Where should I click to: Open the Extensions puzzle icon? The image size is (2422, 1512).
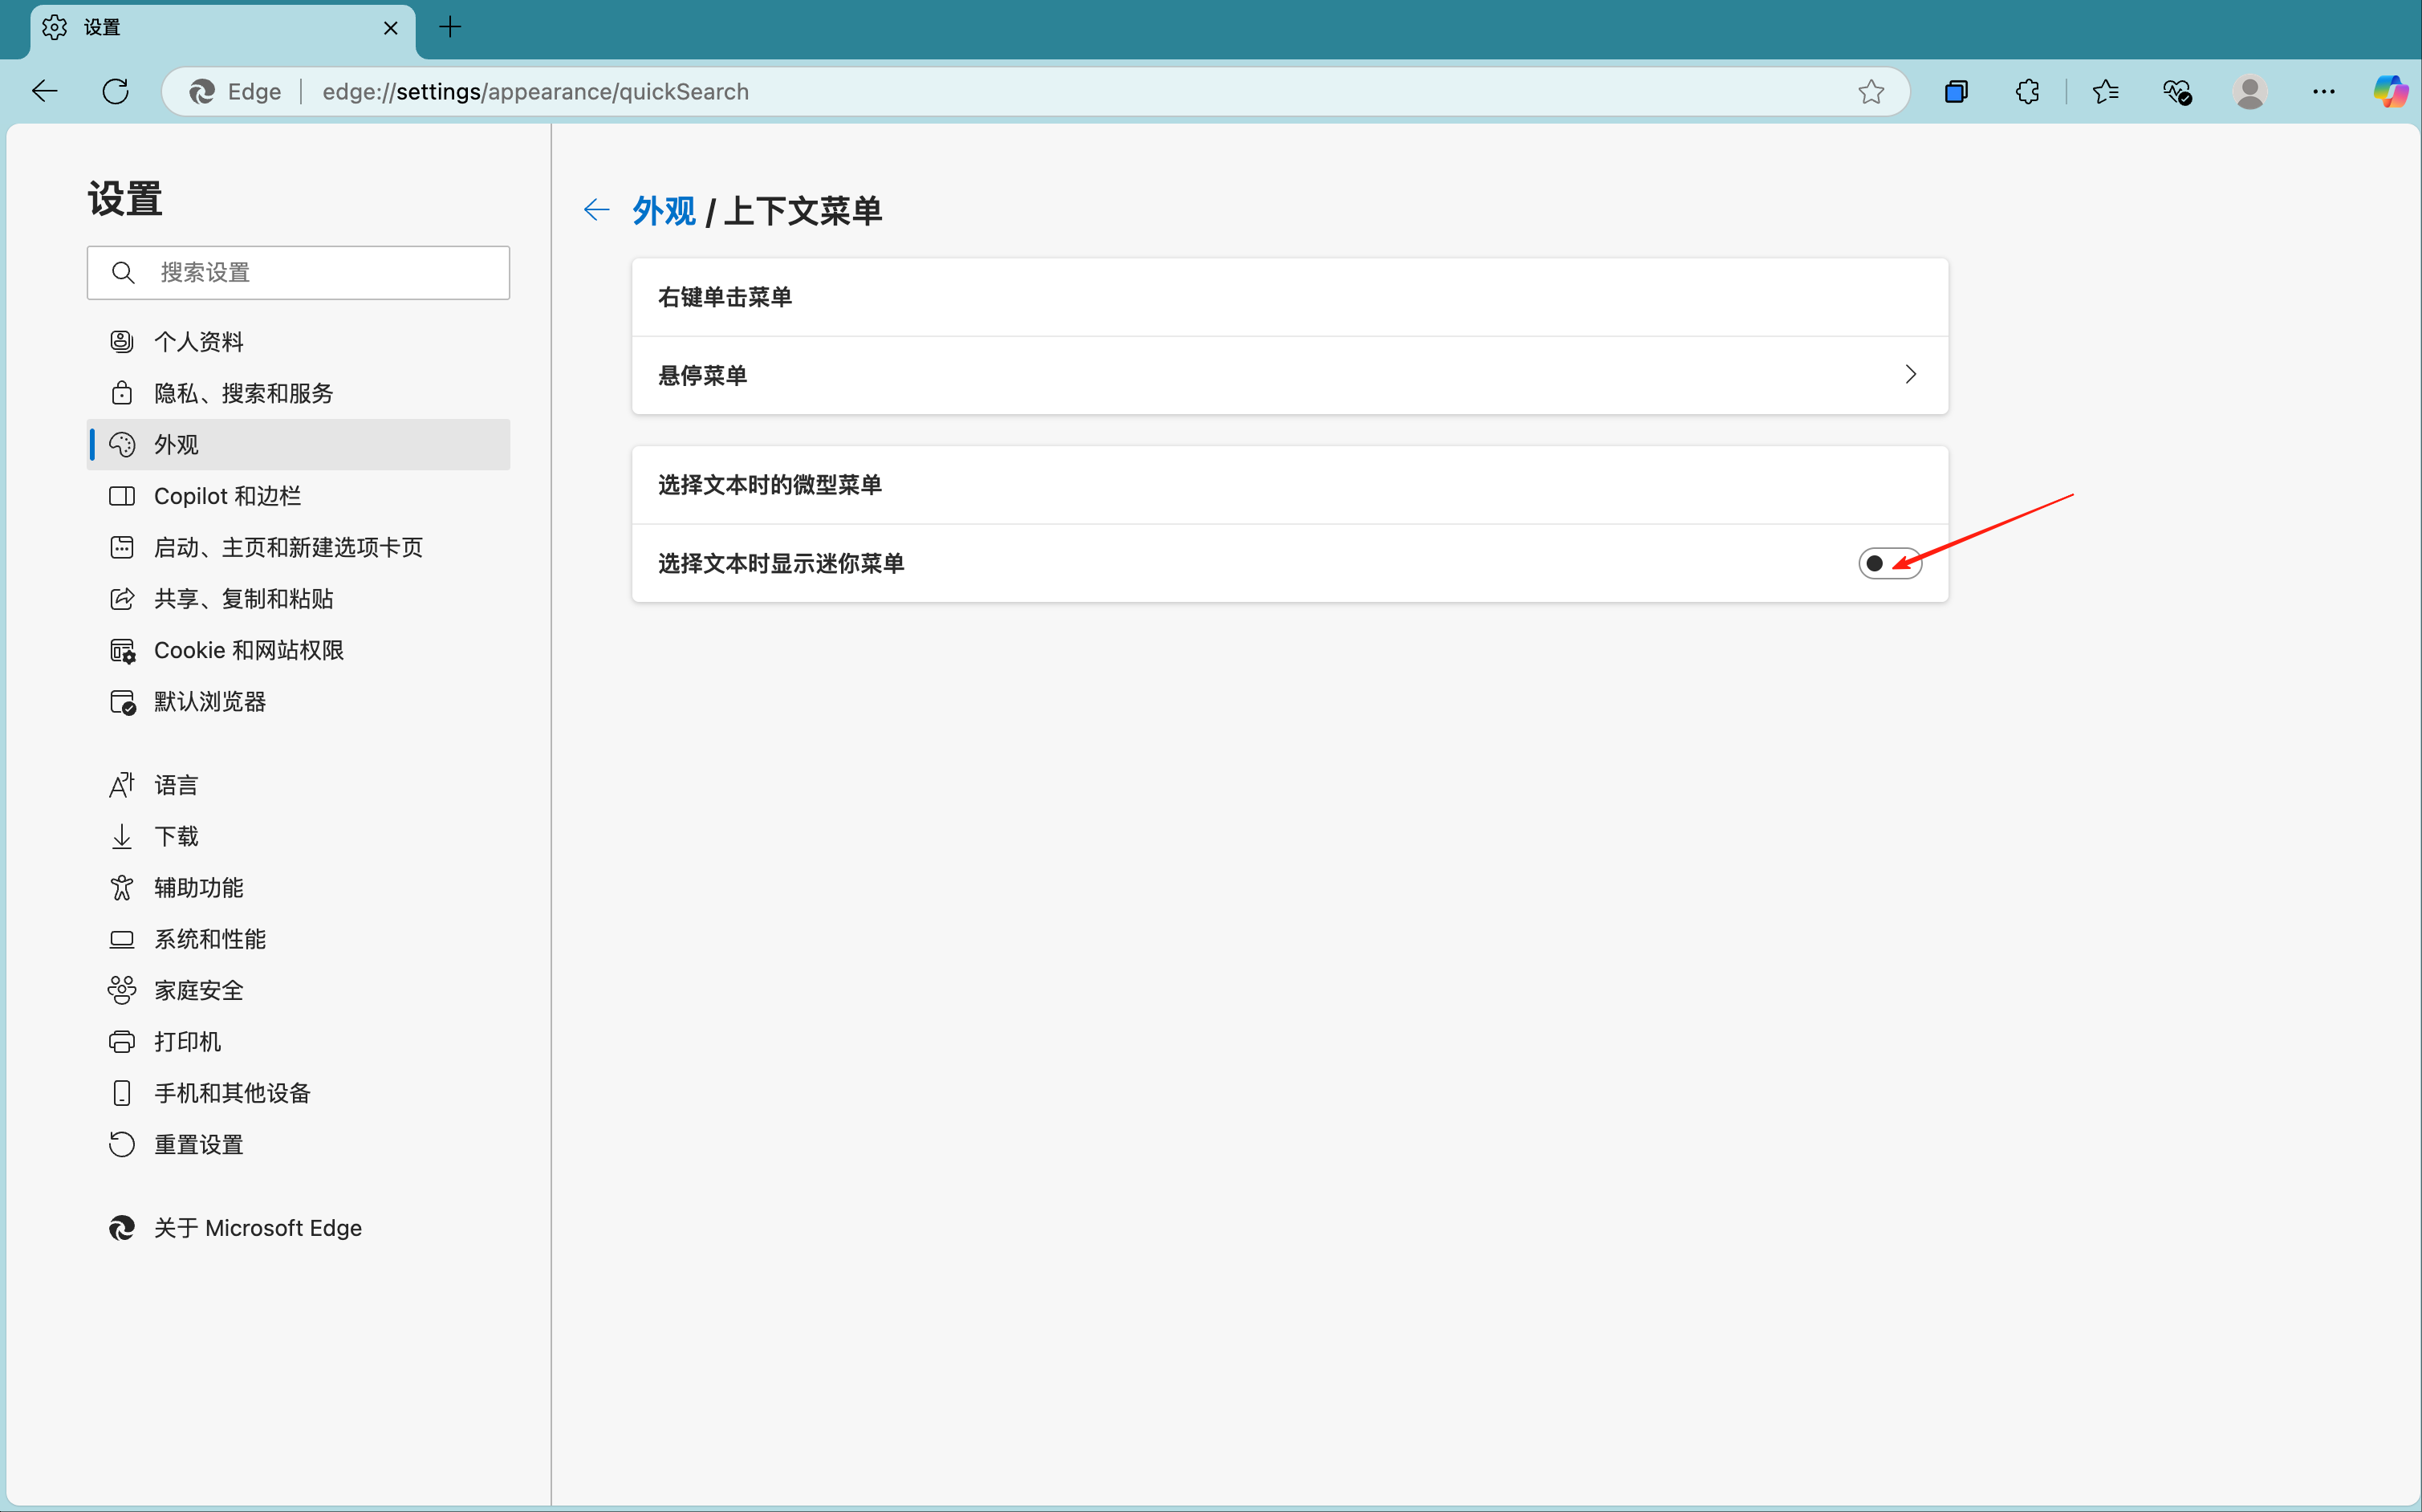[2027, 92]
